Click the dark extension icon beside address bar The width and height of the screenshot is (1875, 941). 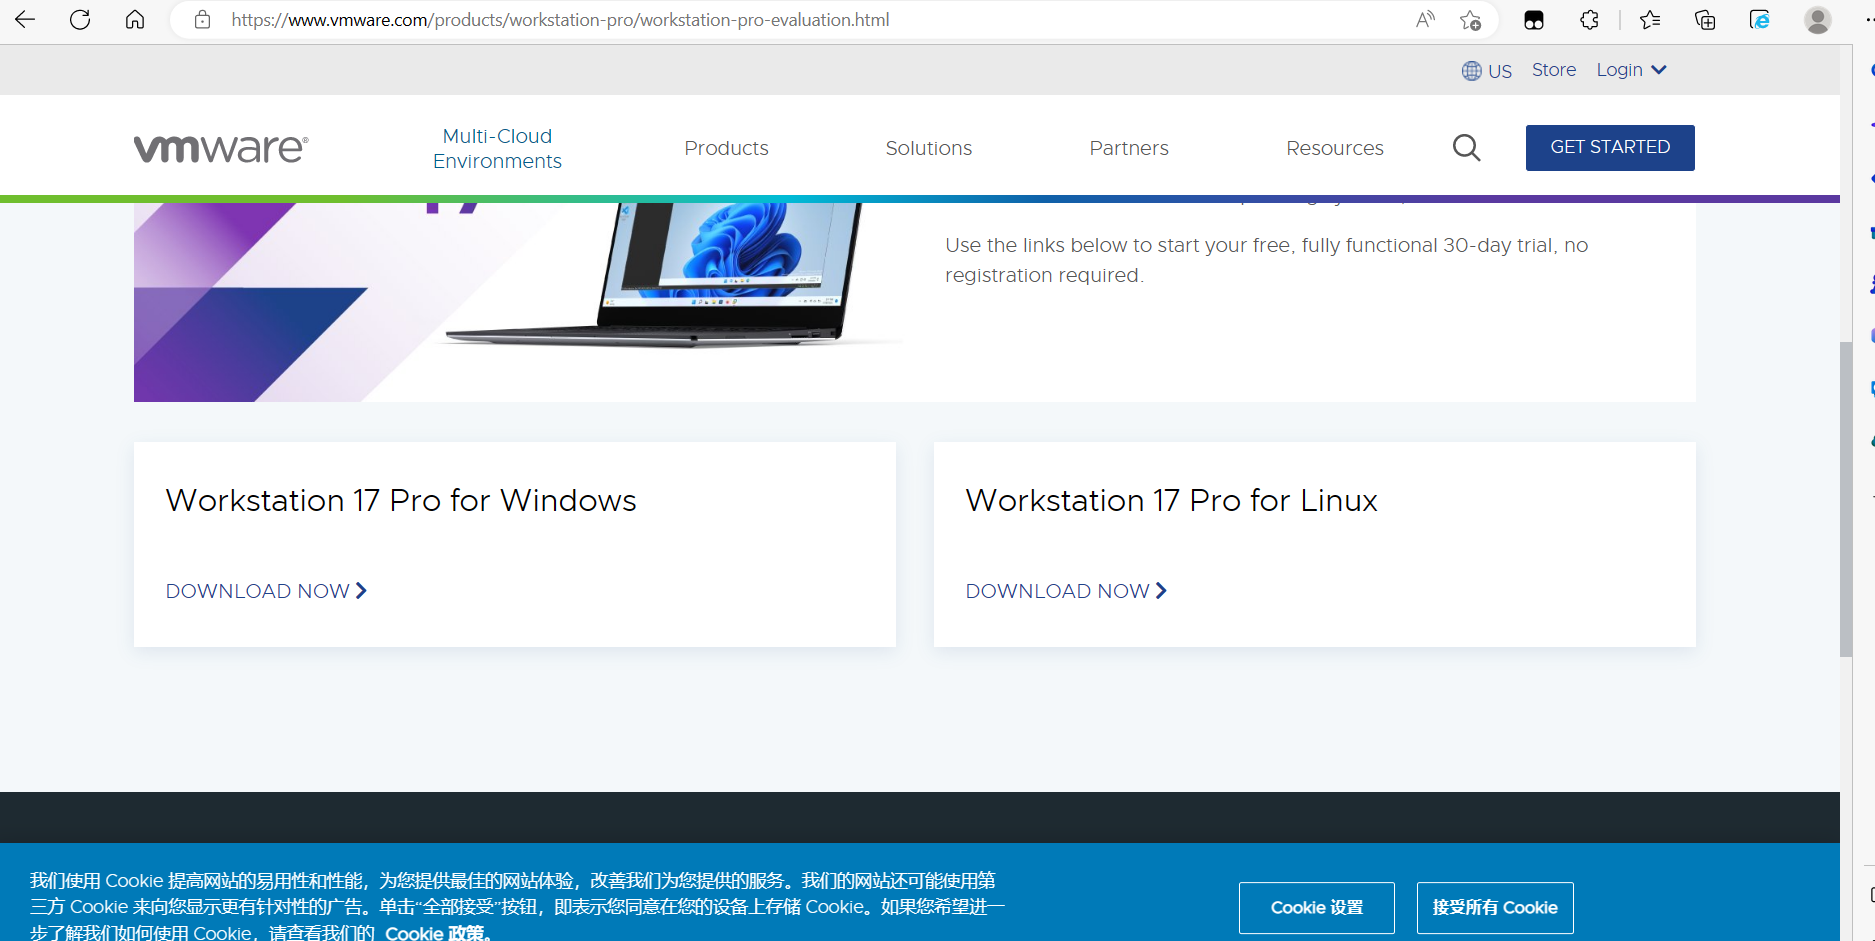pyautogui.click(x=1534, y=19)
